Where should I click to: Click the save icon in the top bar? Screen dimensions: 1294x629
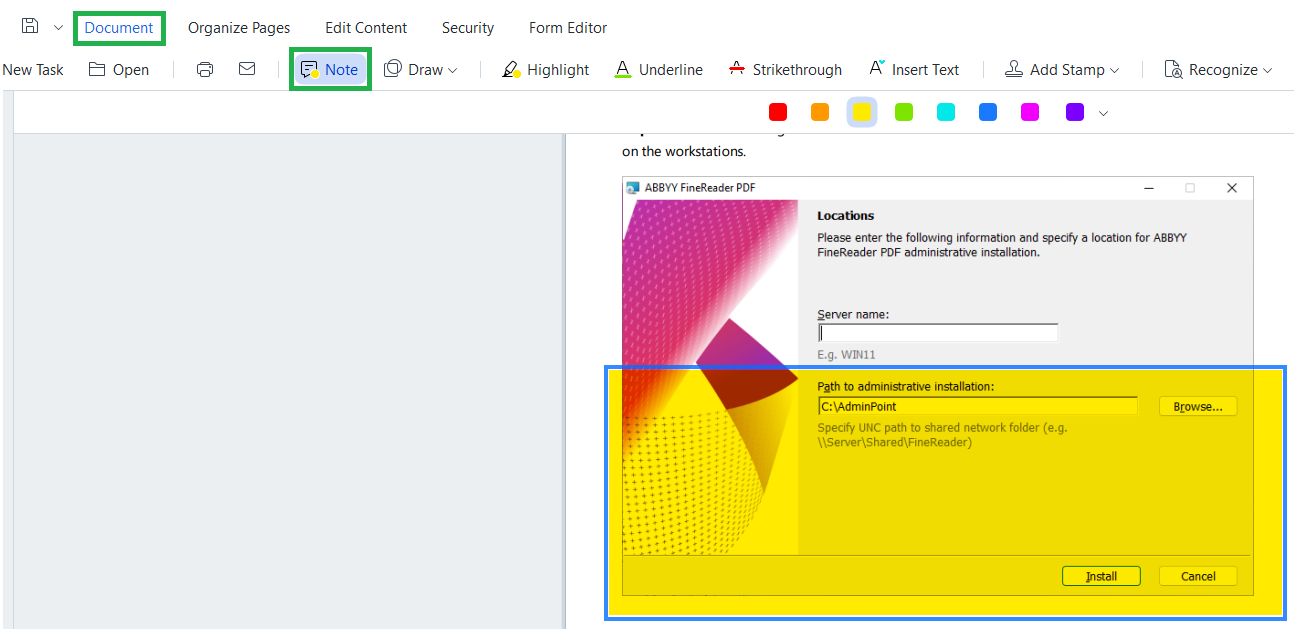30,26
